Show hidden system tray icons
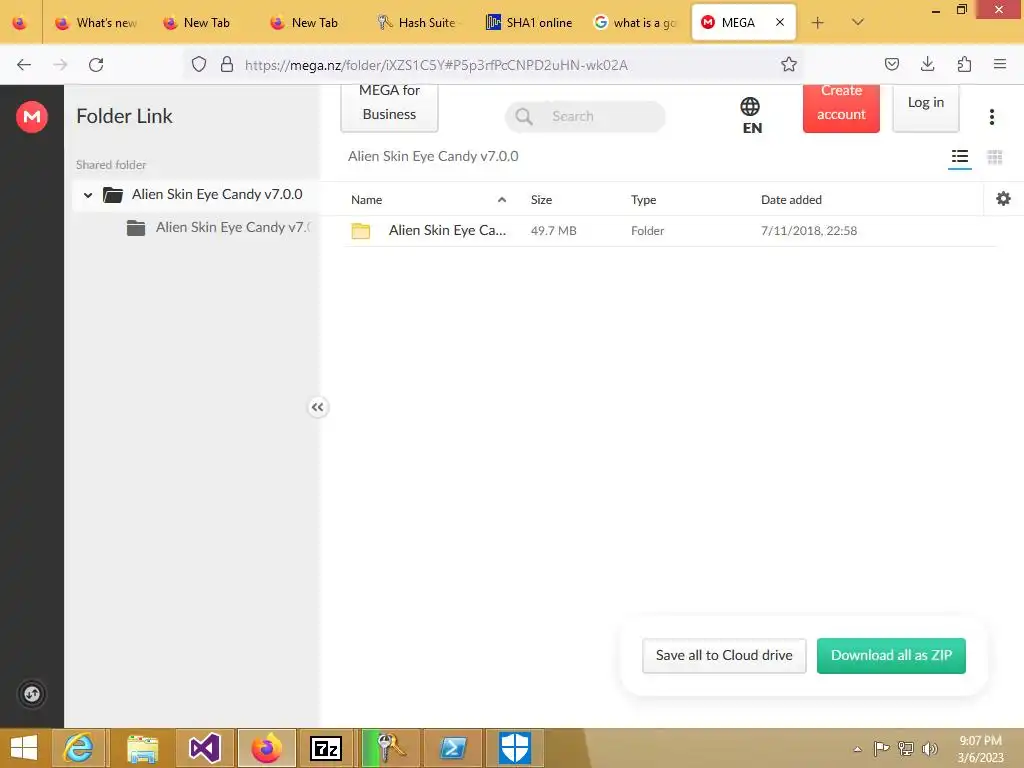Viewport: 1024px width, 768px height. 857,749
